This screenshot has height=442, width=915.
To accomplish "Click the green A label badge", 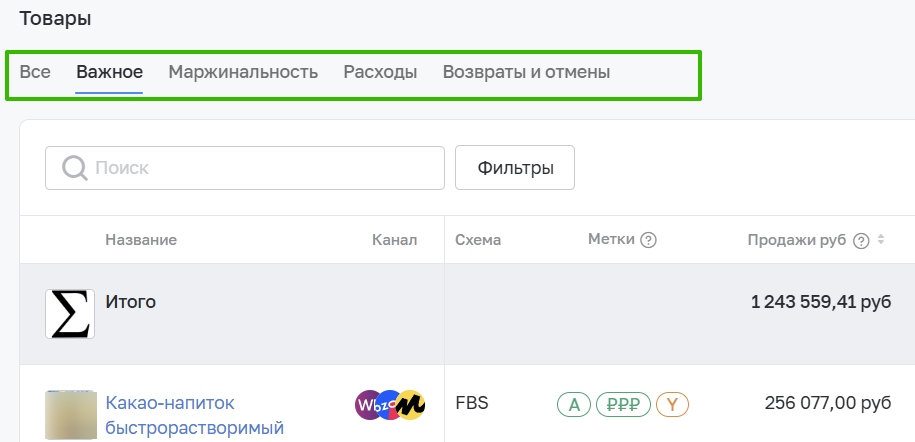I will (574, 405).
